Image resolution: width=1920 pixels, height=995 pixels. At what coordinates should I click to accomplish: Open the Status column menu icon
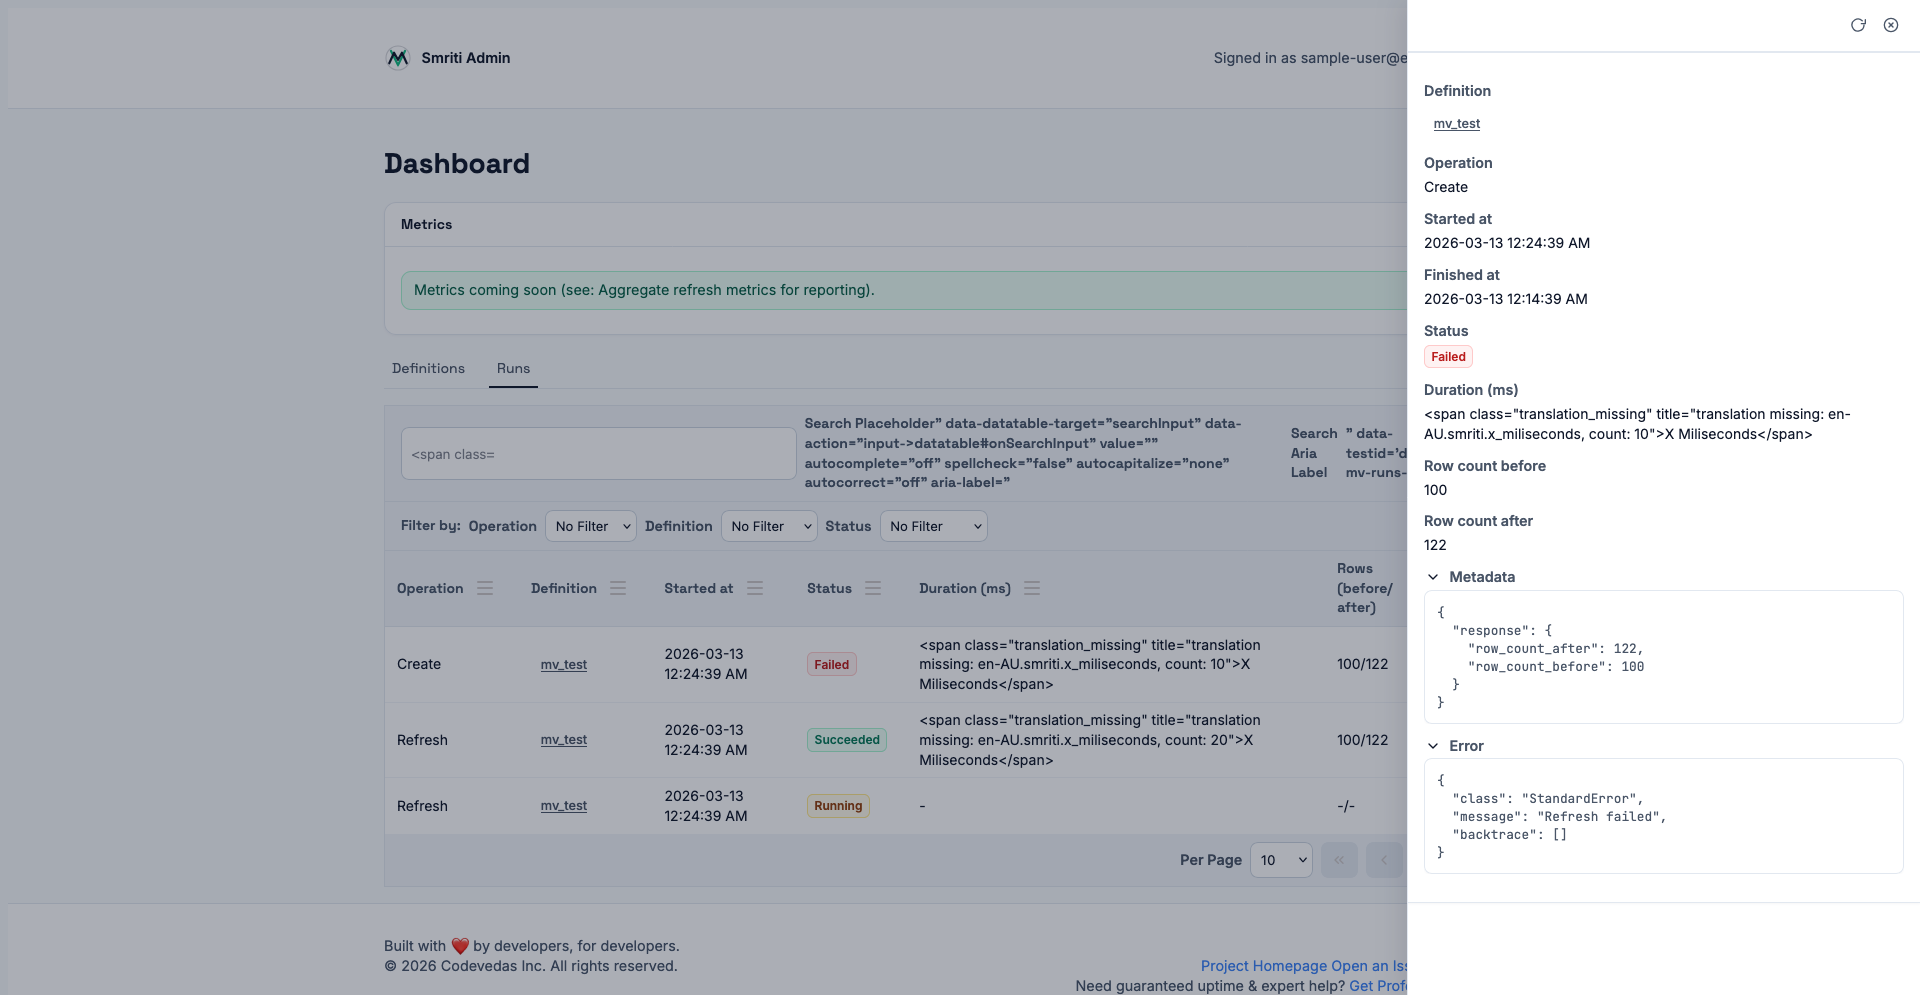pyautogui.click(x=873, y=588)
